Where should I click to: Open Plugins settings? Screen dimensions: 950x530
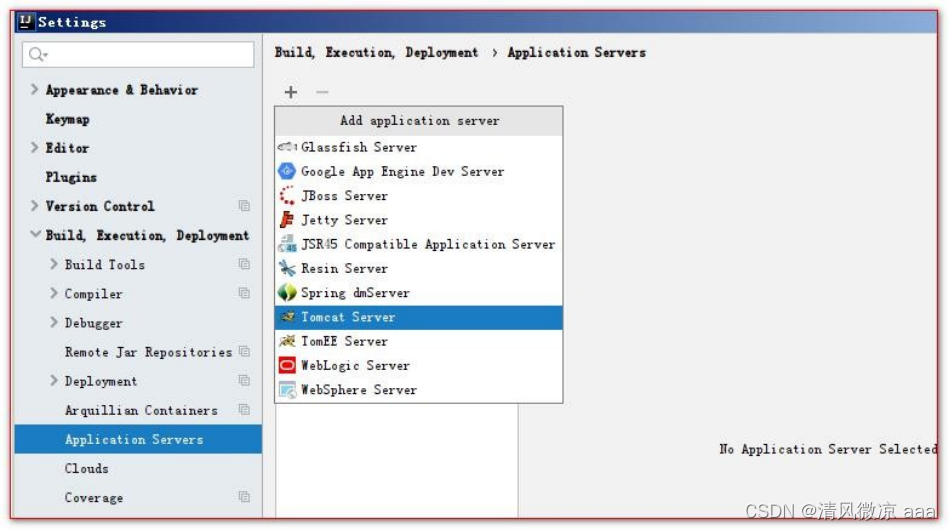[71, 177]
